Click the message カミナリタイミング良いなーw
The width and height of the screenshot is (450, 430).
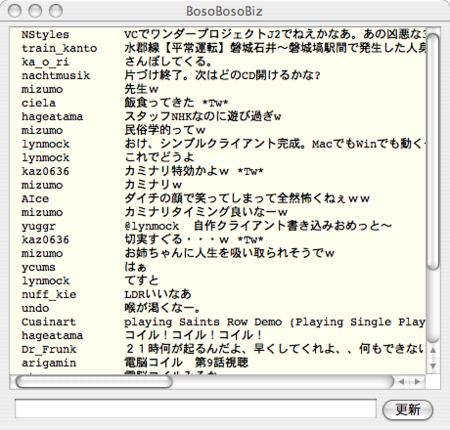206,212
